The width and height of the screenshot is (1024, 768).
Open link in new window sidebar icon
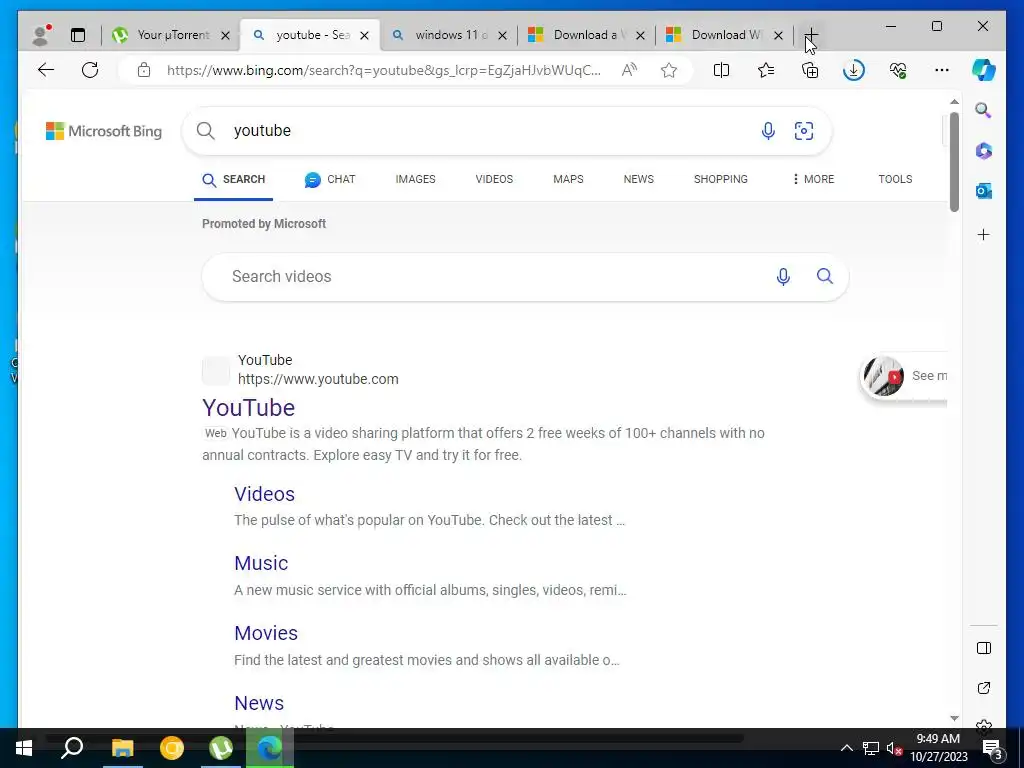[984, 688]
